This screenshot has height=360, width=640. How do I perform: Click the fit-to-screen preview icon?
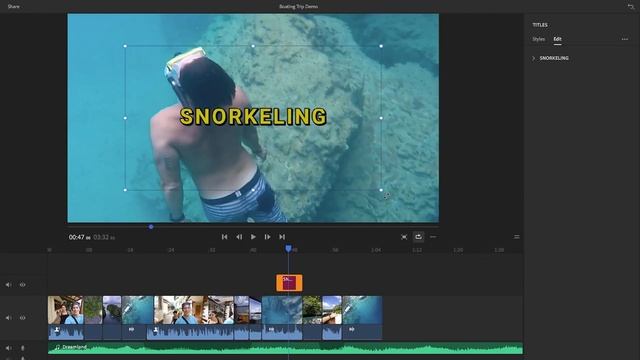tap(404, 237)
